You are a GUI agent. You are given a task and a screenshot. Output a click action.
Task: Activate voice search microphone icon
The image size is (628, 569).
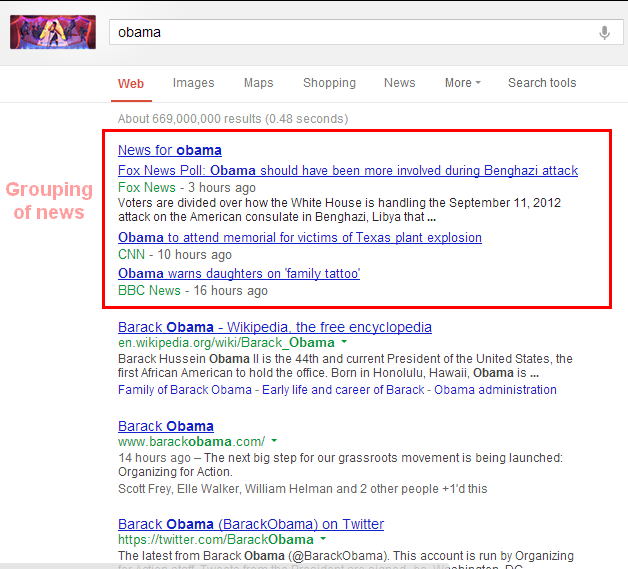point(604,32)
